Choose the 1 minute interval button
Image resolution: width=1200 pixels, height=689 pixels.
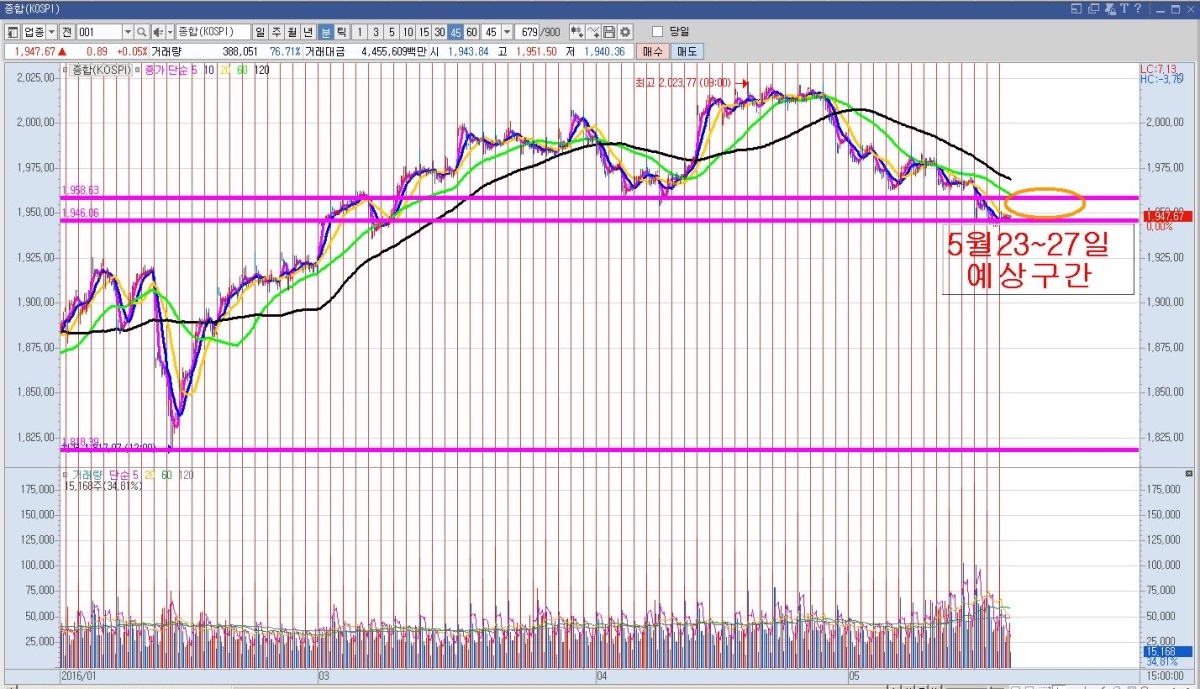tap(361, 32)
